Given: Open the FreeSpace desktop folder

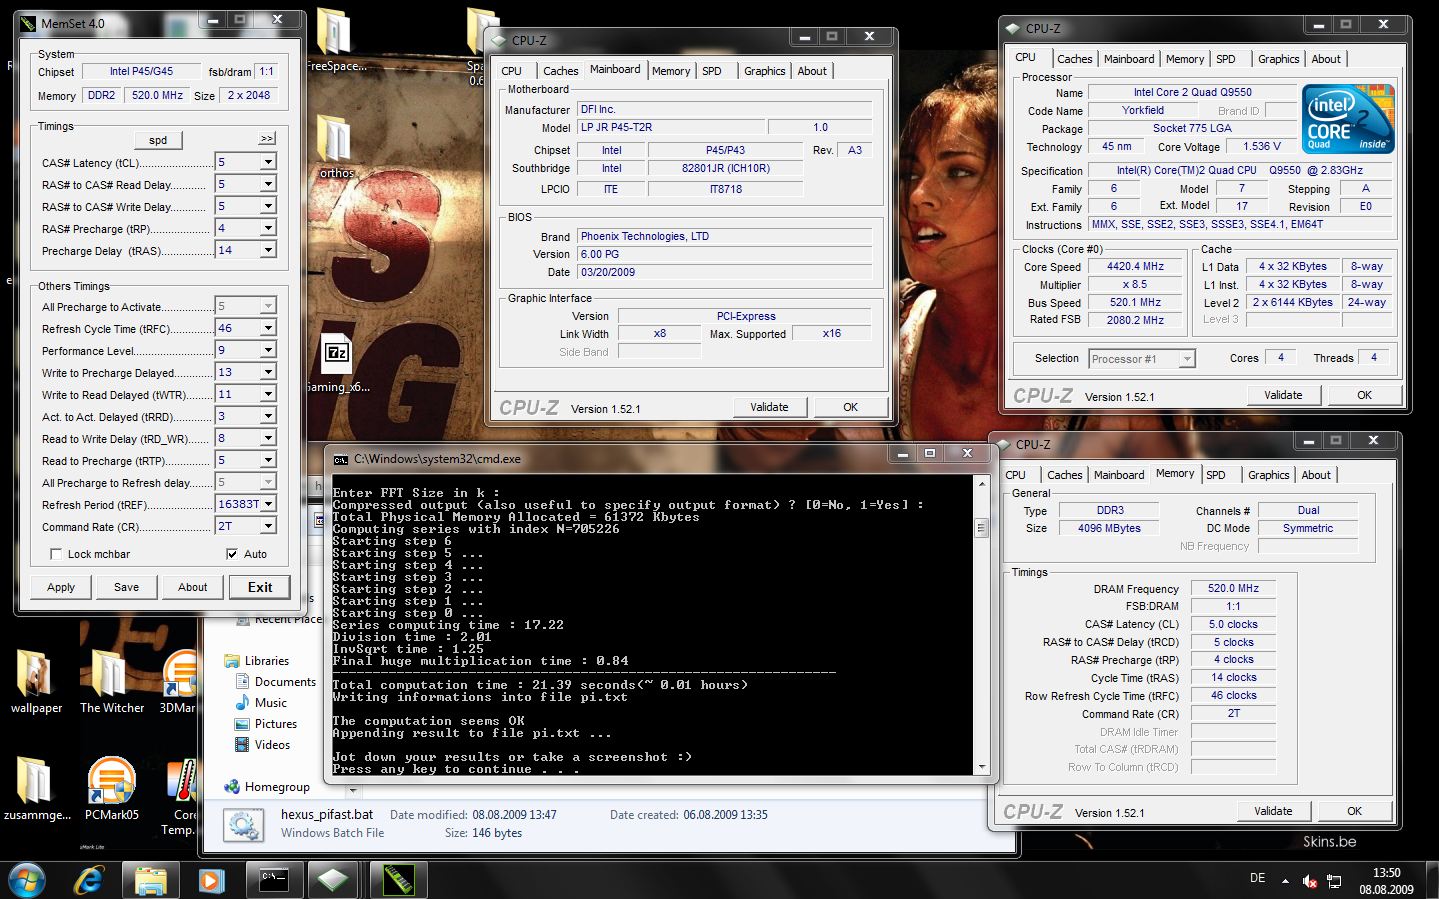Looking at the screenshot, I should click(336, 40).
